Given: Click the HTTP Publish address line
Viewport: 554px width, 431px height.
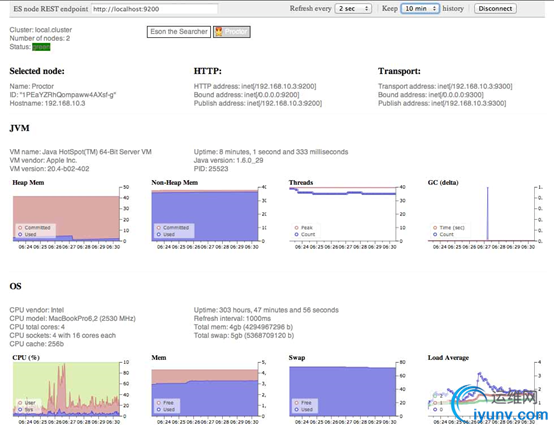Looking at the screenshot, I should tap(258, 103).
